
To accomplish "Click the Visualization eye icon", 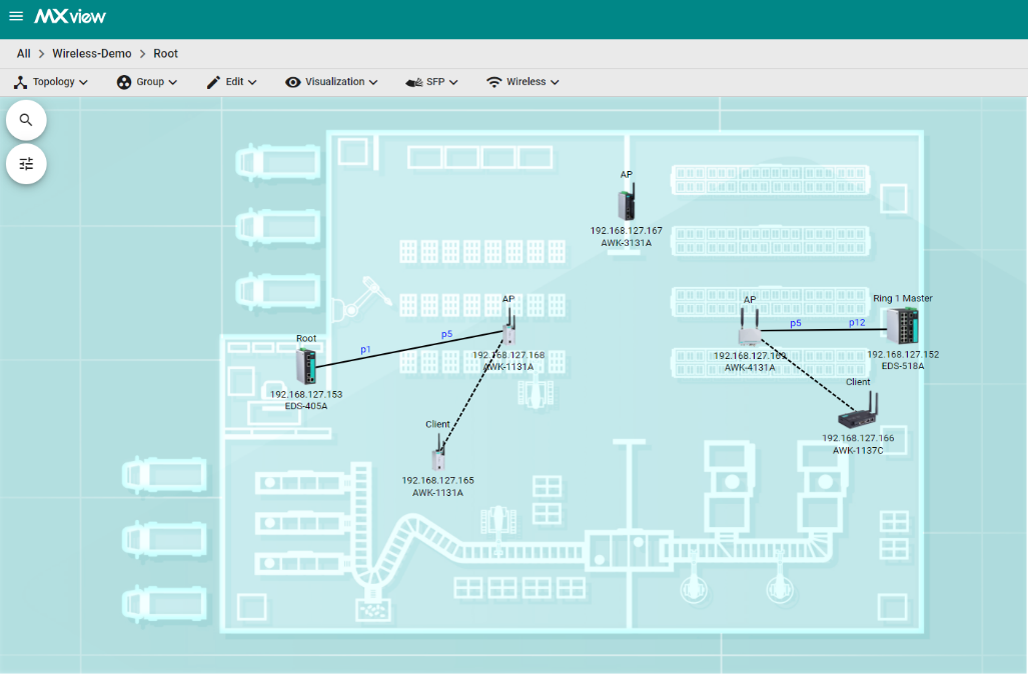I will point(293,82).
